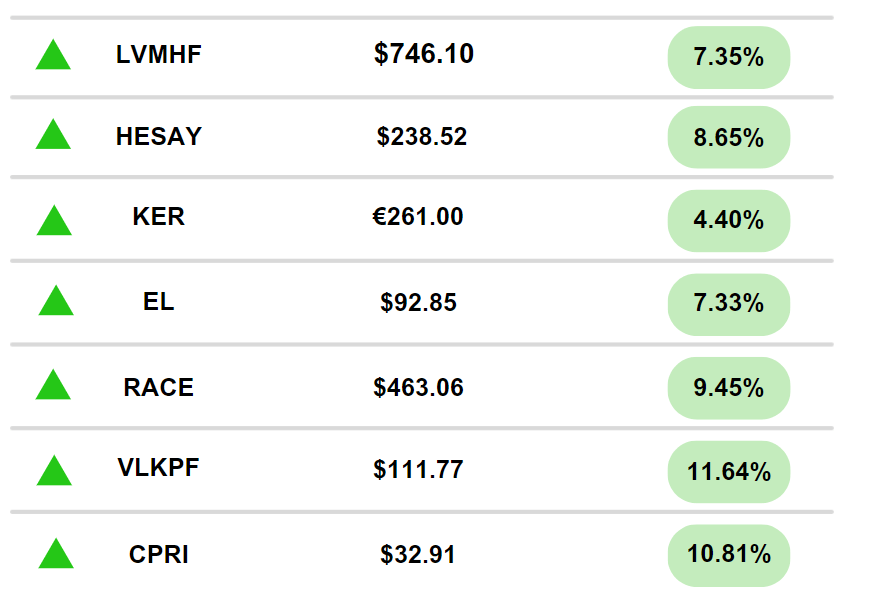The image size is (877, 600).
Task: Open the HESAY ticker symbol
Action: (x=159, y=136)
